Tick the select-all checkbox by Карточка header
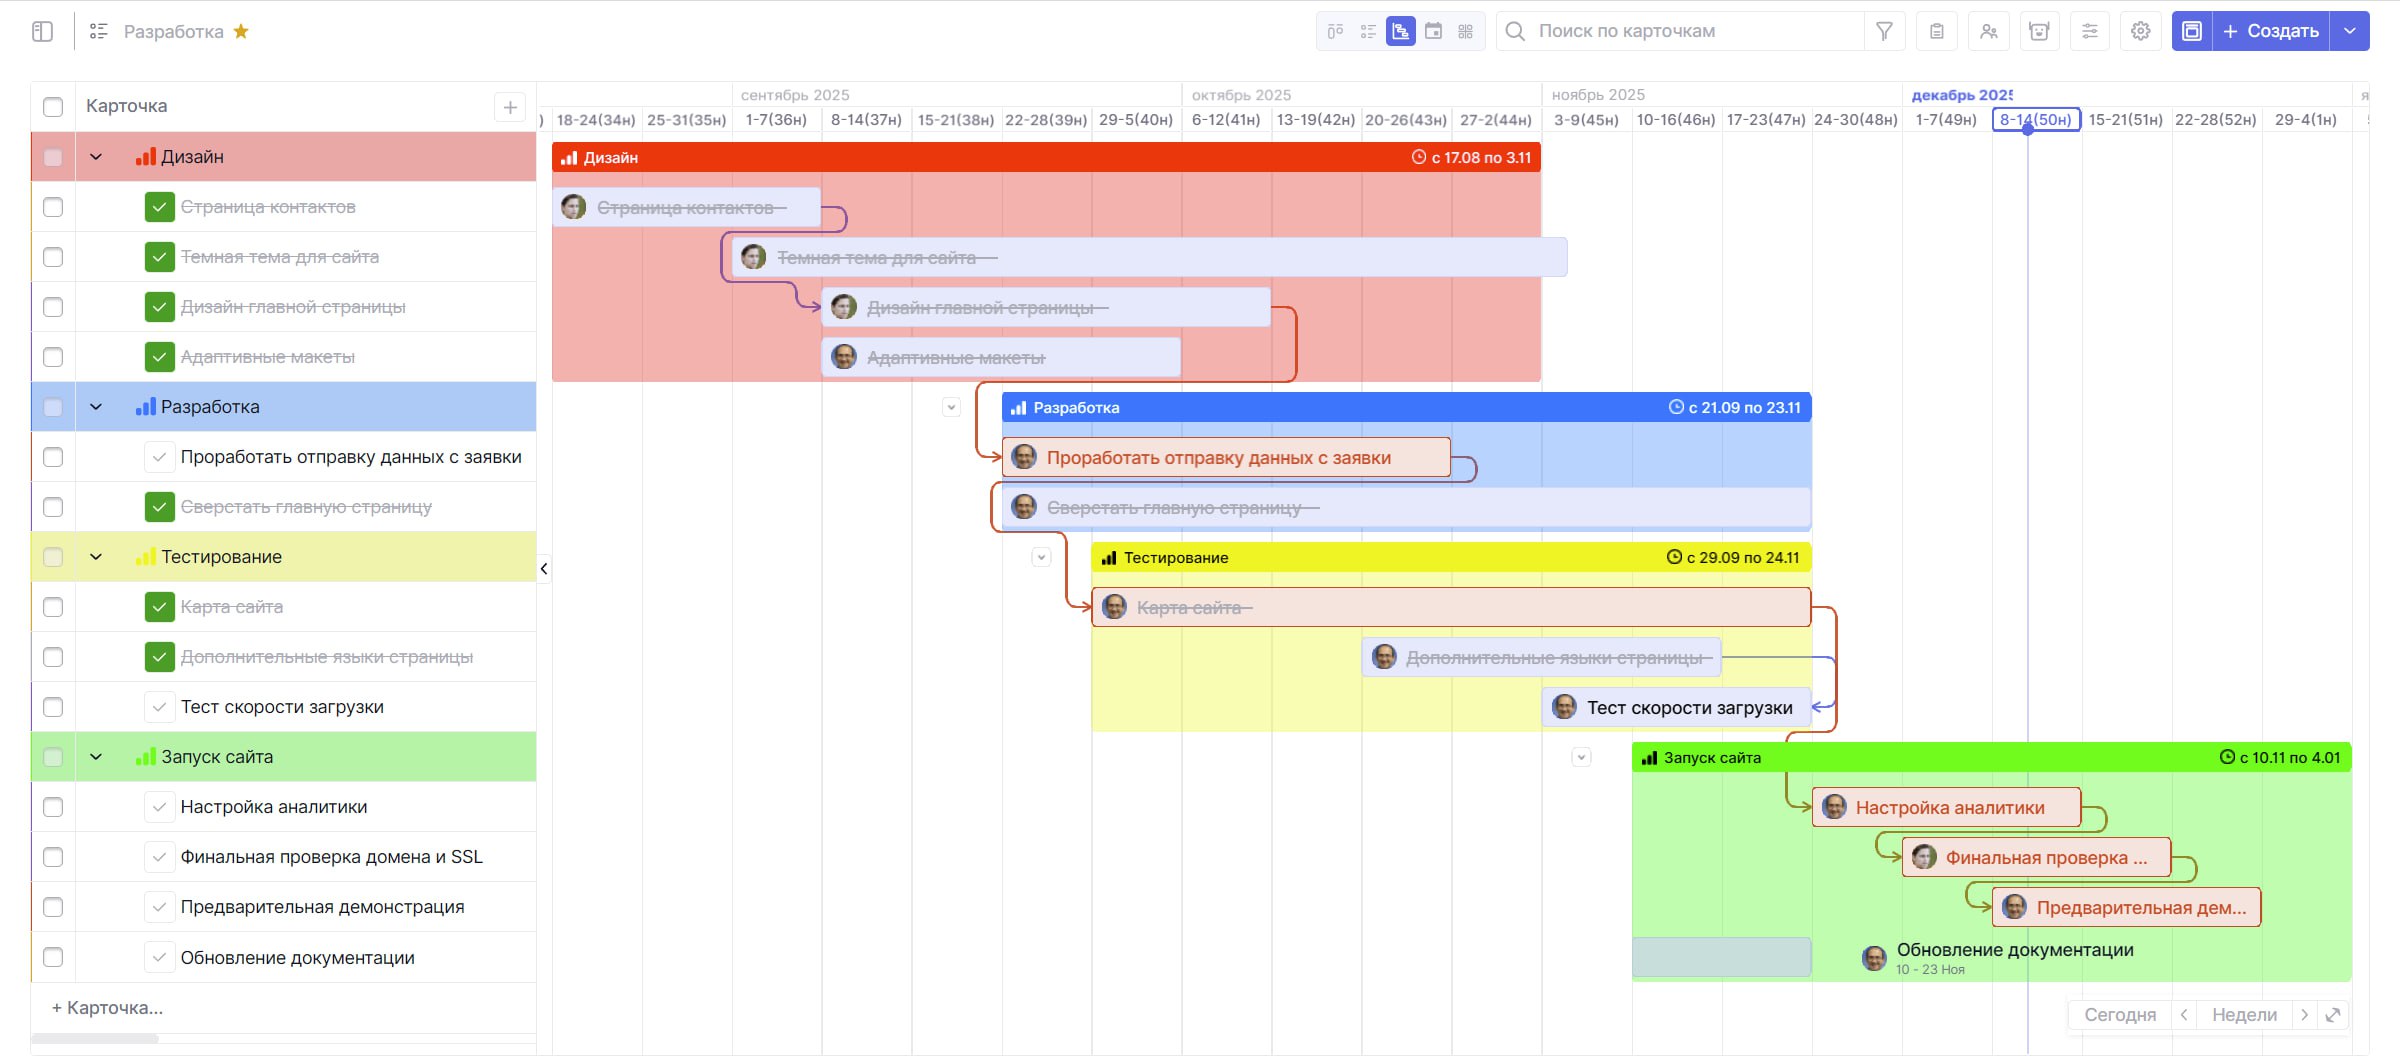The height and width of the screenshot is (1056, 2400). (53, 107)
